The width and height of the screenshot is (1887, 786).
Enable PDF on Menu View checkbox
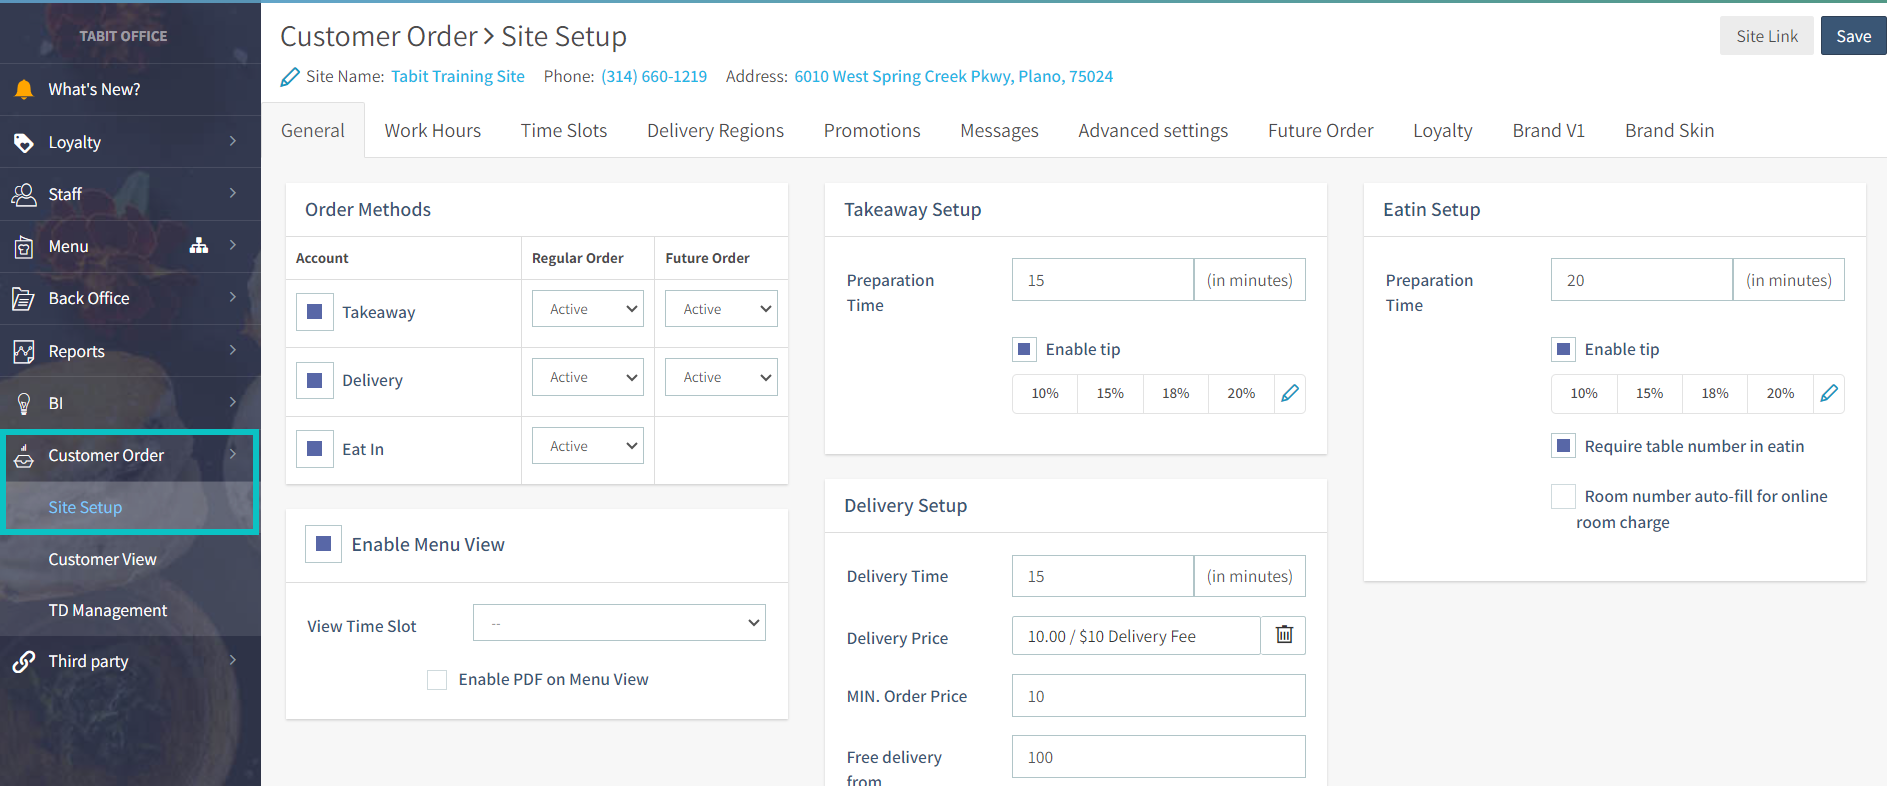tap(437, 680)
